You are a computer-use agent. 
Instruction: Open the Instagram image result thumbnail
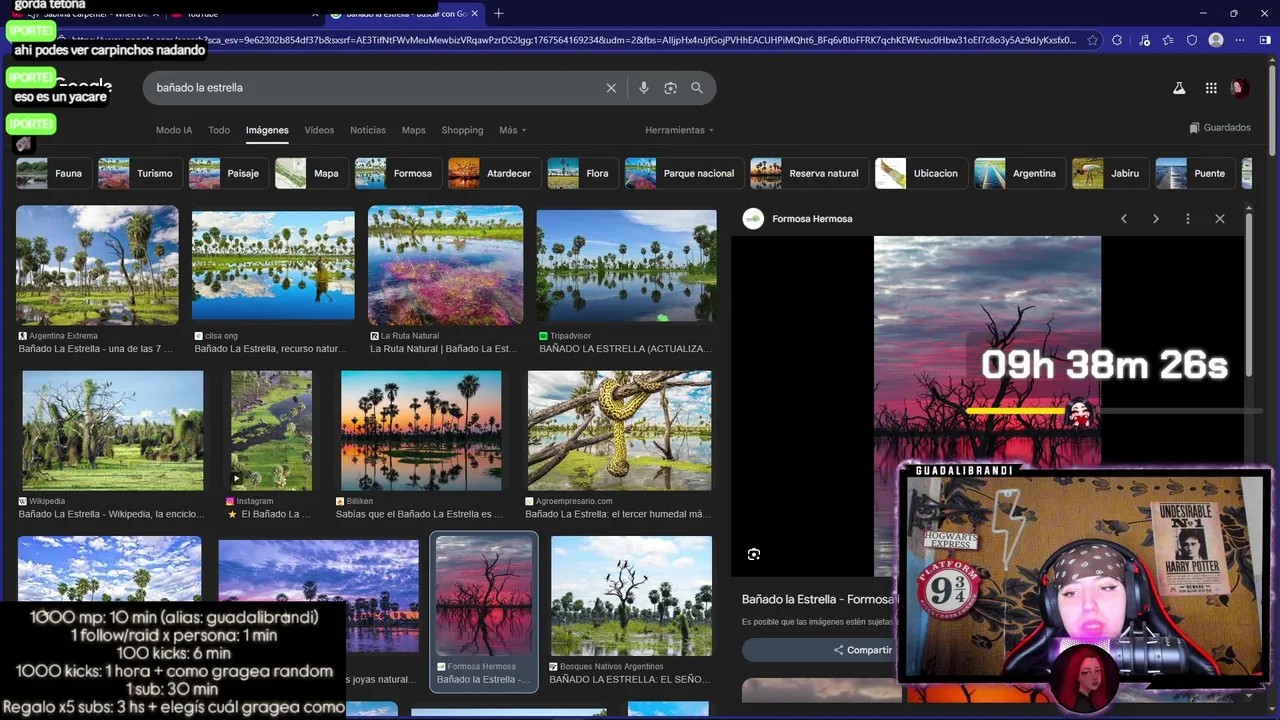tap(271, 431)
